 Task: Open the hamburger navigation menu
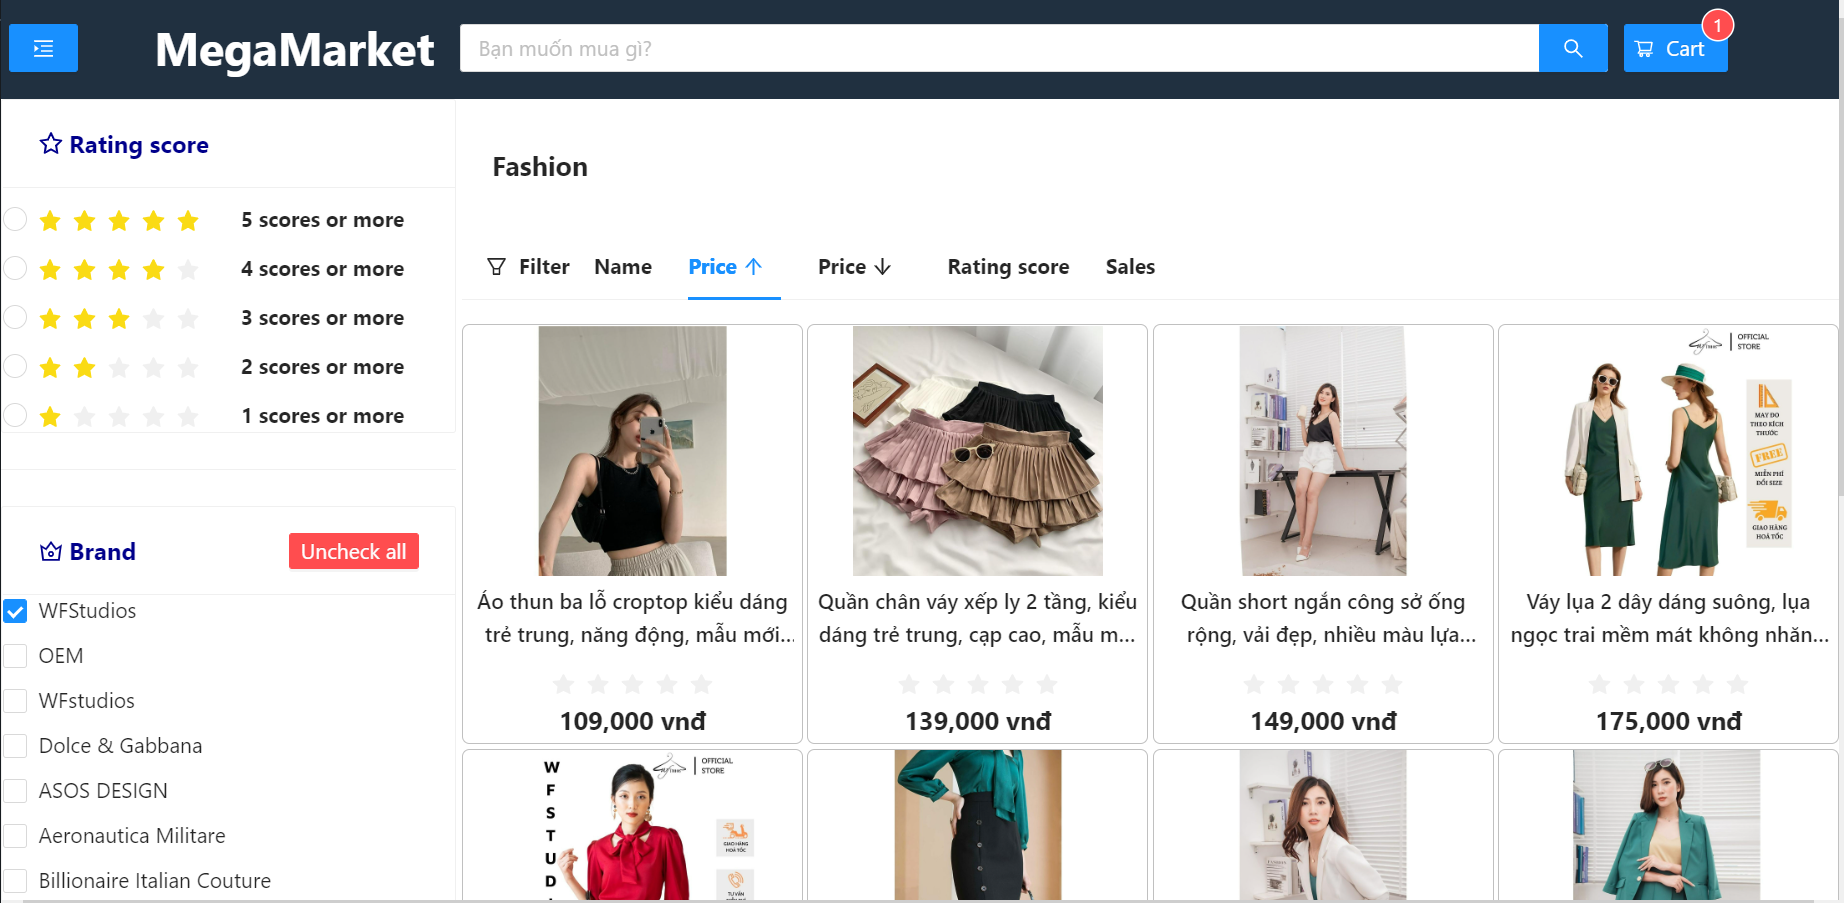[43, 47]
